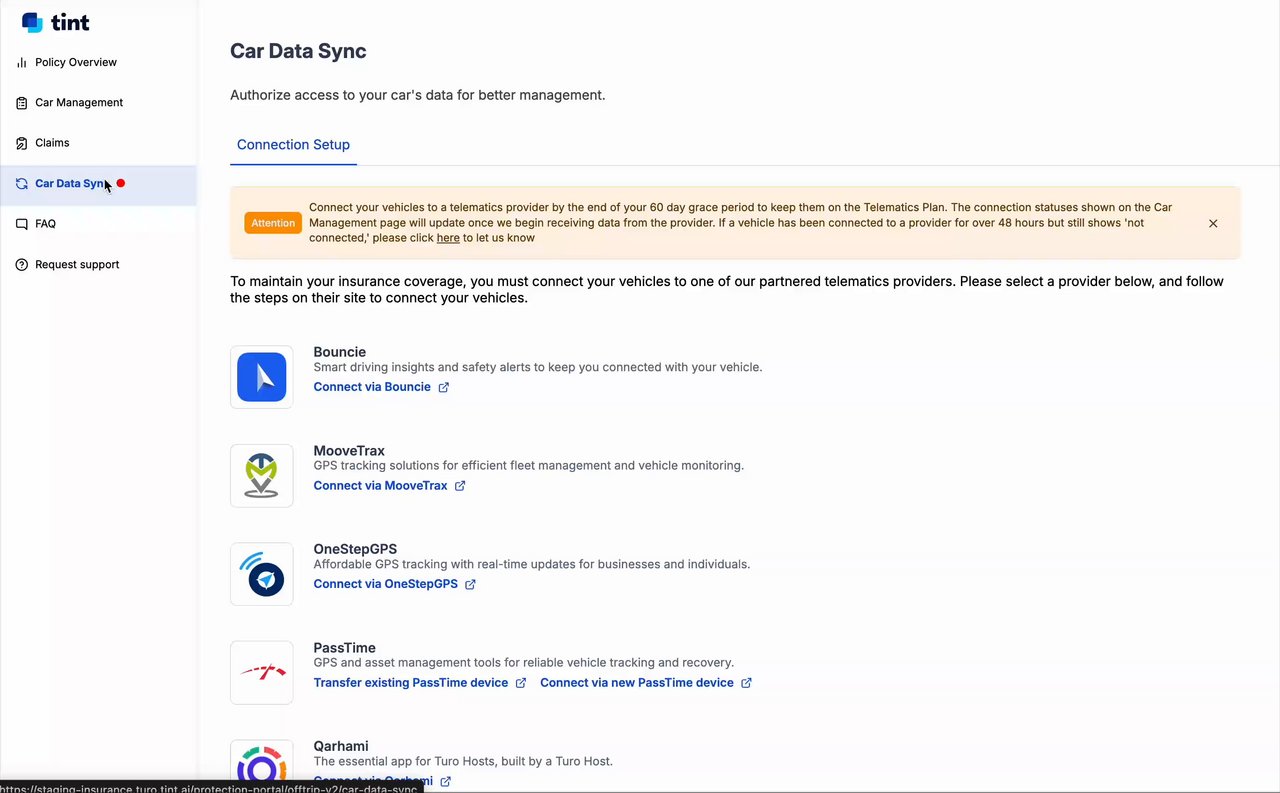Click the Request support question mark icon
The width and height of the screenshot is (1280, 793).
[22, 265]
